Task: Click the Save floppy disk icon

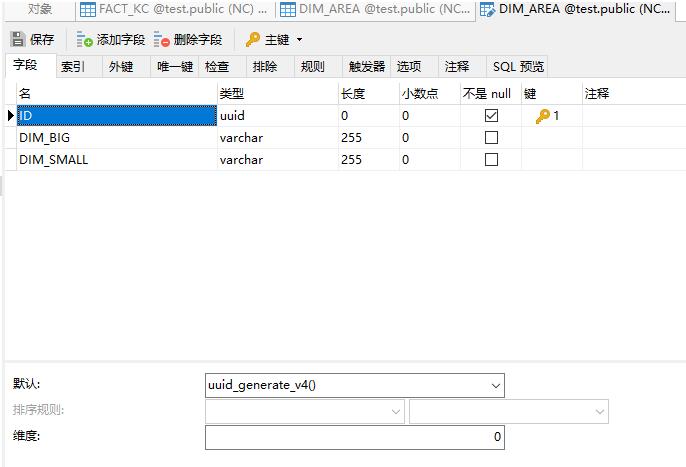Action: click(x=18, y=40)
